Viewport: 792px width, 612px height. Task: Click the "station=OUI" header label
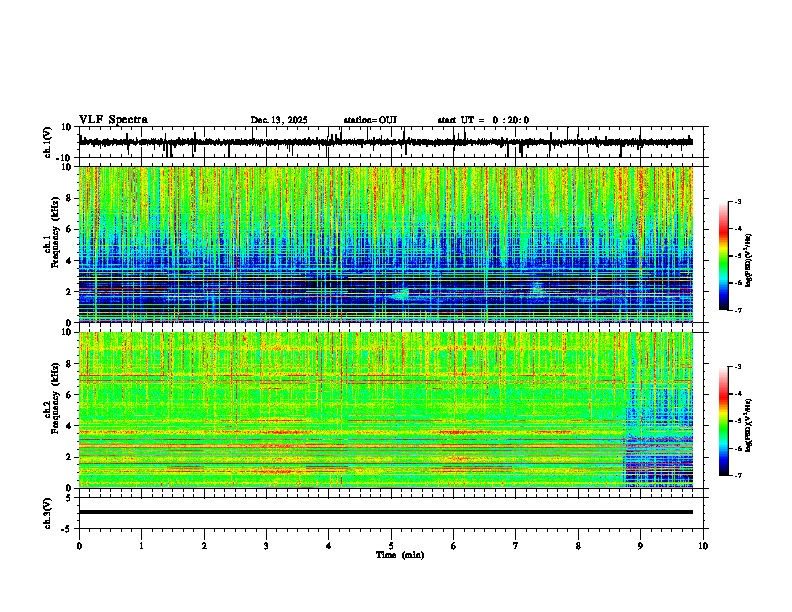[x=370, y=120]
